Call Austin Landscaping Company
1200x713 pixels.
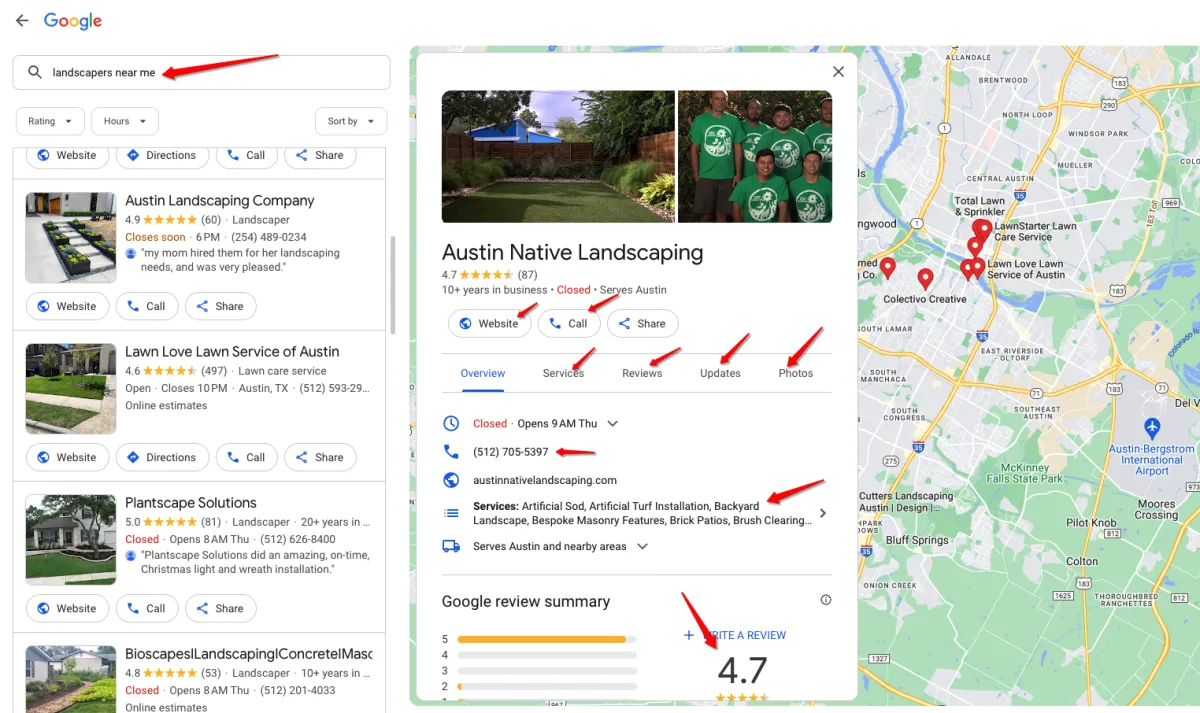point(147,306)
